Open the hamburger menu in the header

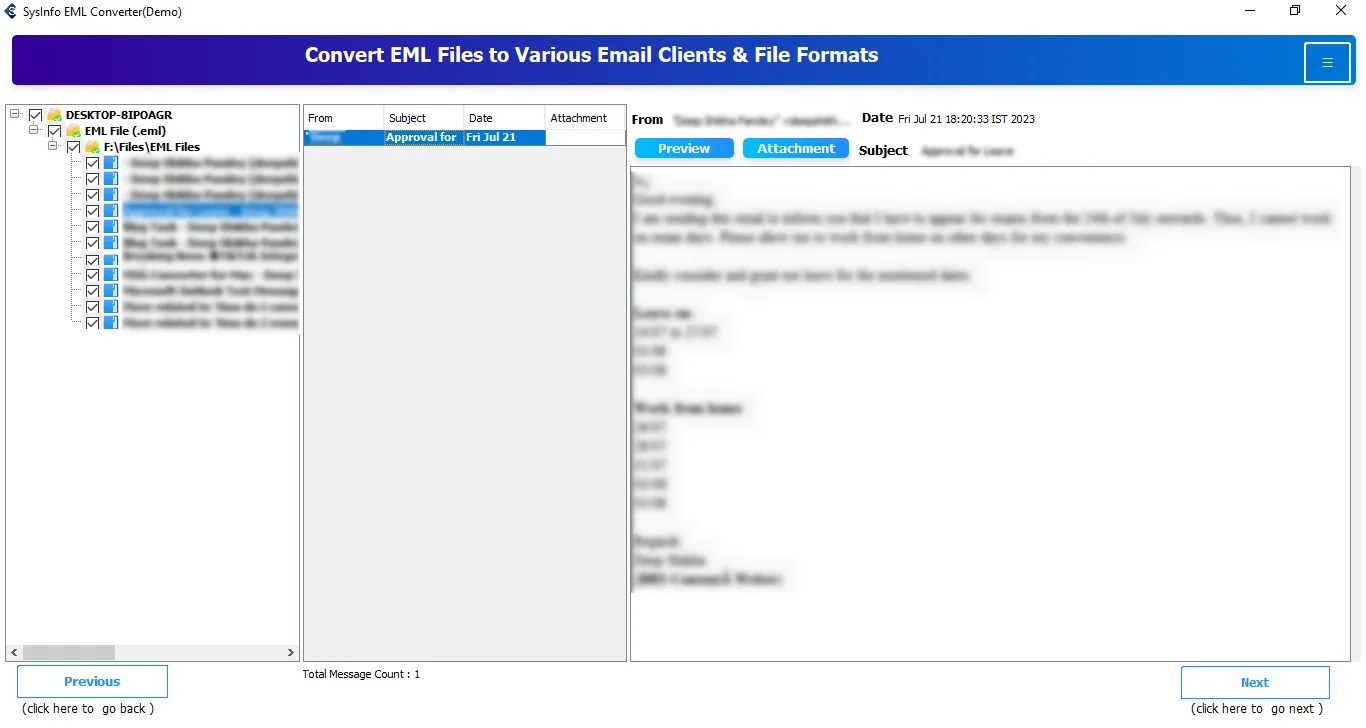click(x=1327, y=63)
